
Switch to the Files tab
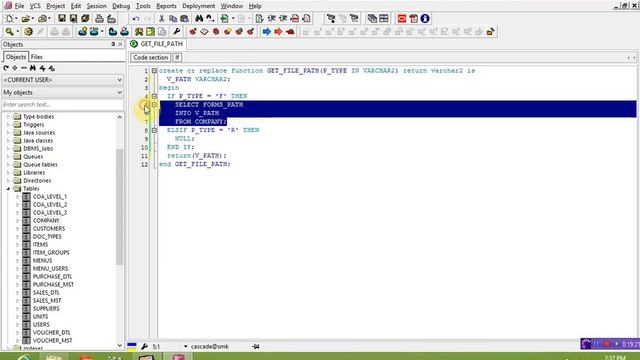37,57
